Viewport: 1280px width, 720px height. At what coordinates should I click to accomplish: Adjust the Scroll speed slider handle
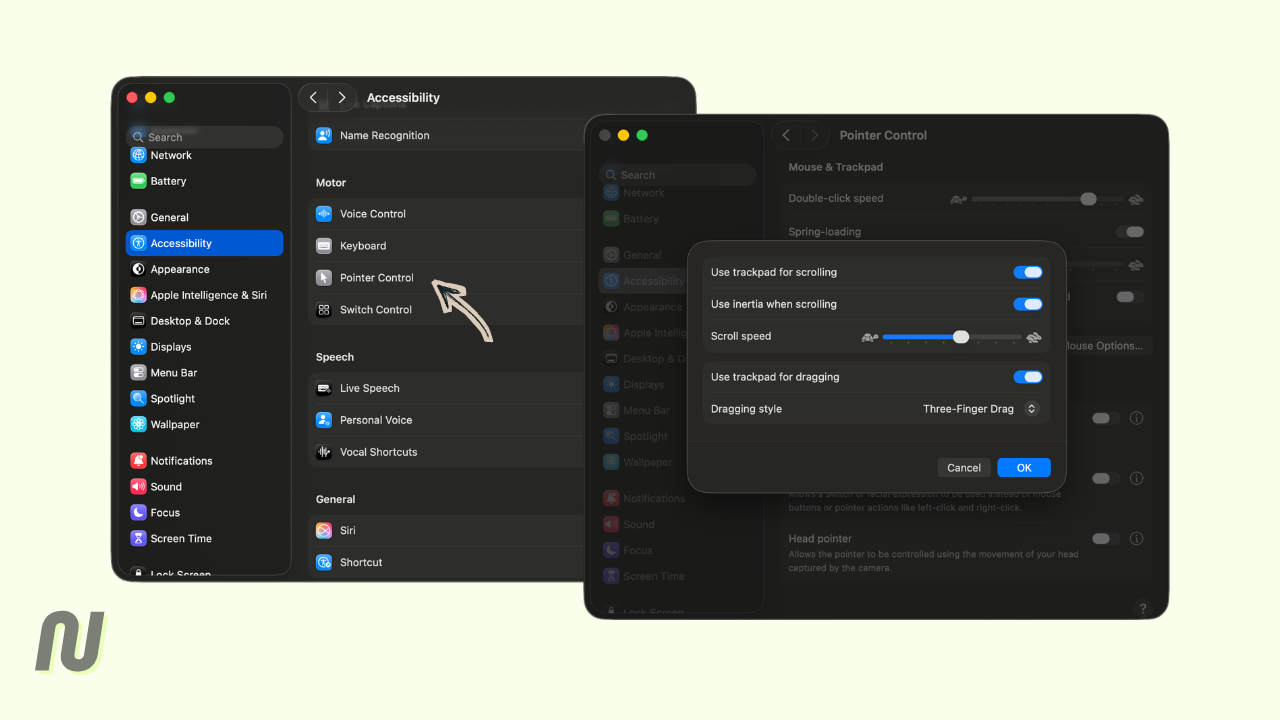point(960,337)
